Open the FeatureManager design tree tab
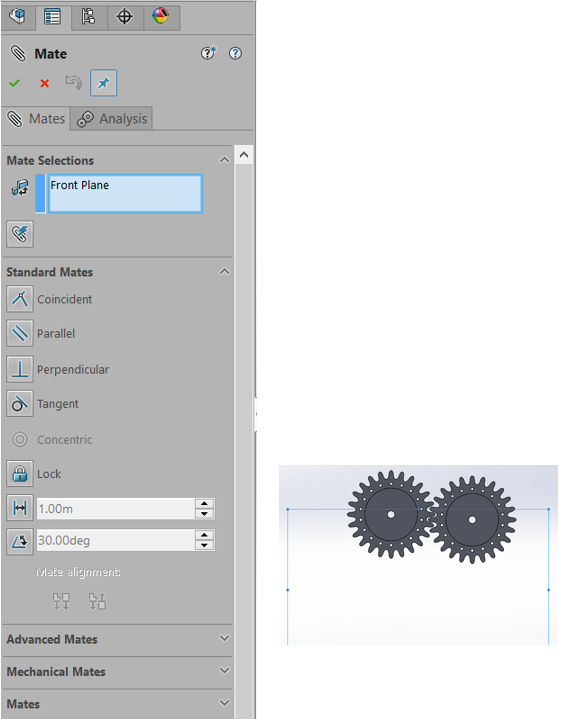 (x=18, y=17)
